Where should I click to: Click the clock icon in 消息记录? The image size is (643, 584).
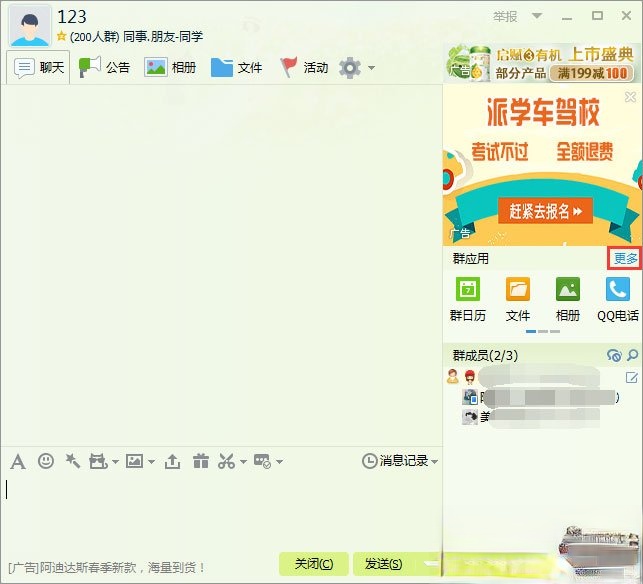pos(369,461)
